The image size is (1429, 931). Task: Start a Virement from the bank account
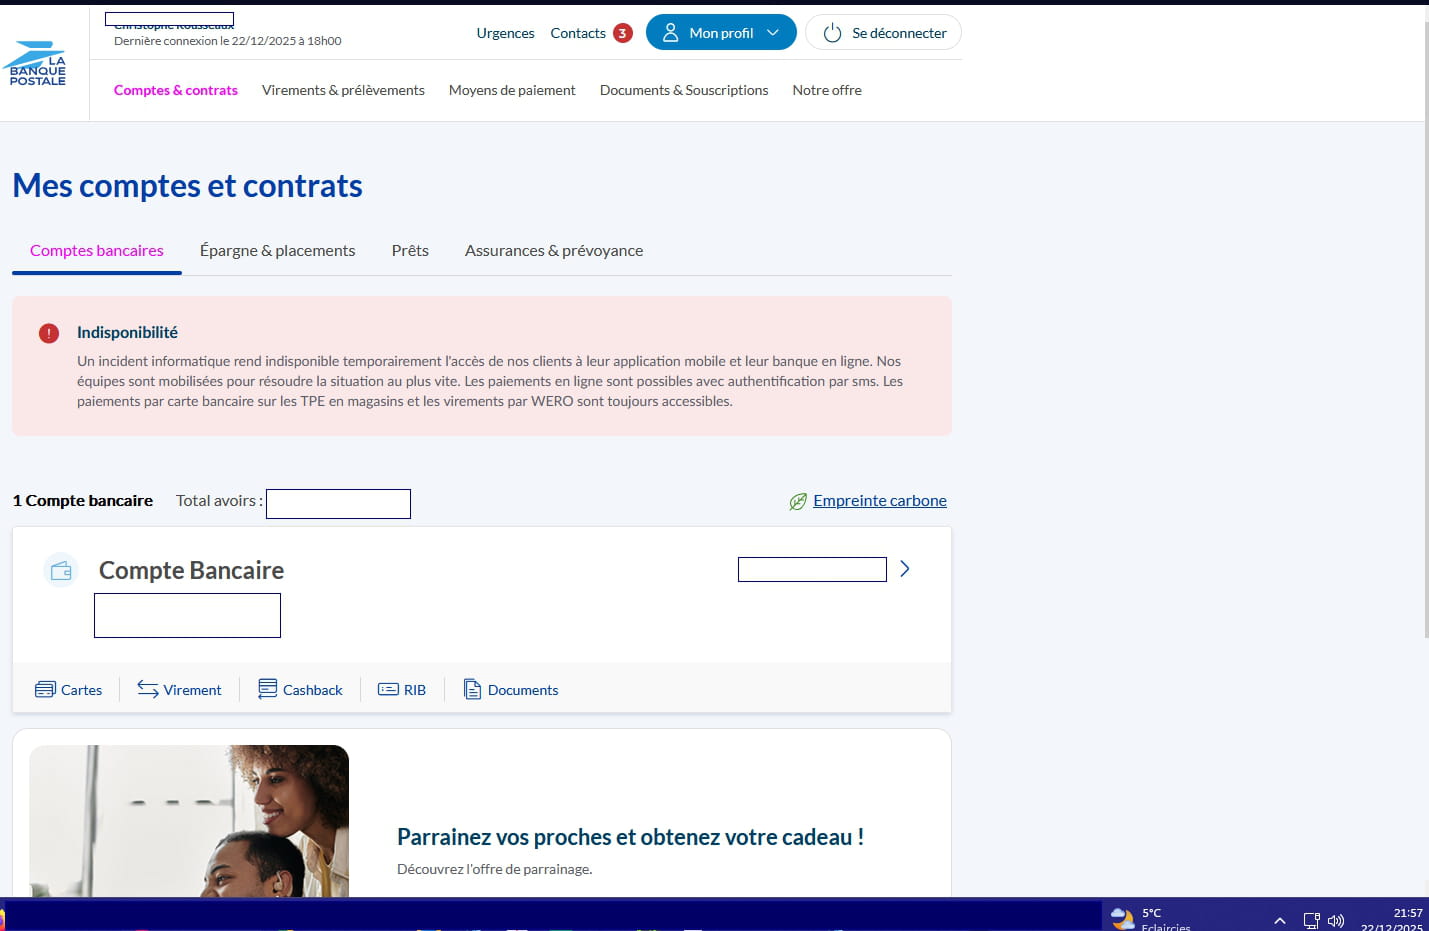[179, 690]
